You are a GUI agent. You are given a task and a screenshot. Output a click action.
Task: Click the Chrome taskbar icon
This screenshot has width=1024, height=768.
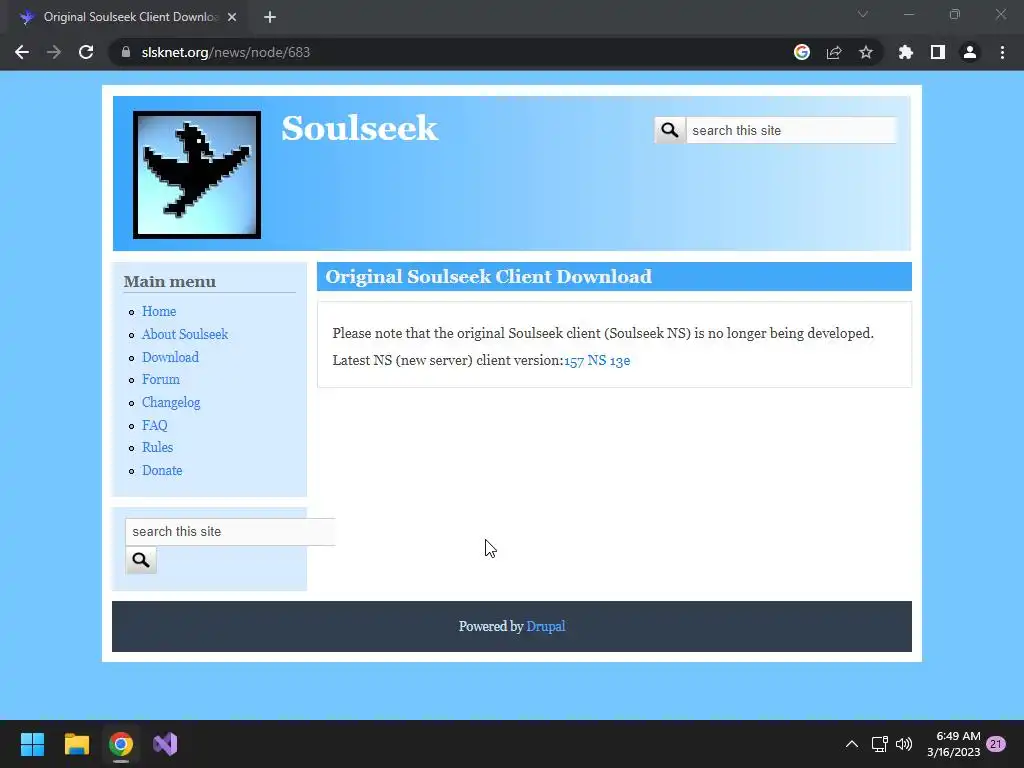(121, 744)
